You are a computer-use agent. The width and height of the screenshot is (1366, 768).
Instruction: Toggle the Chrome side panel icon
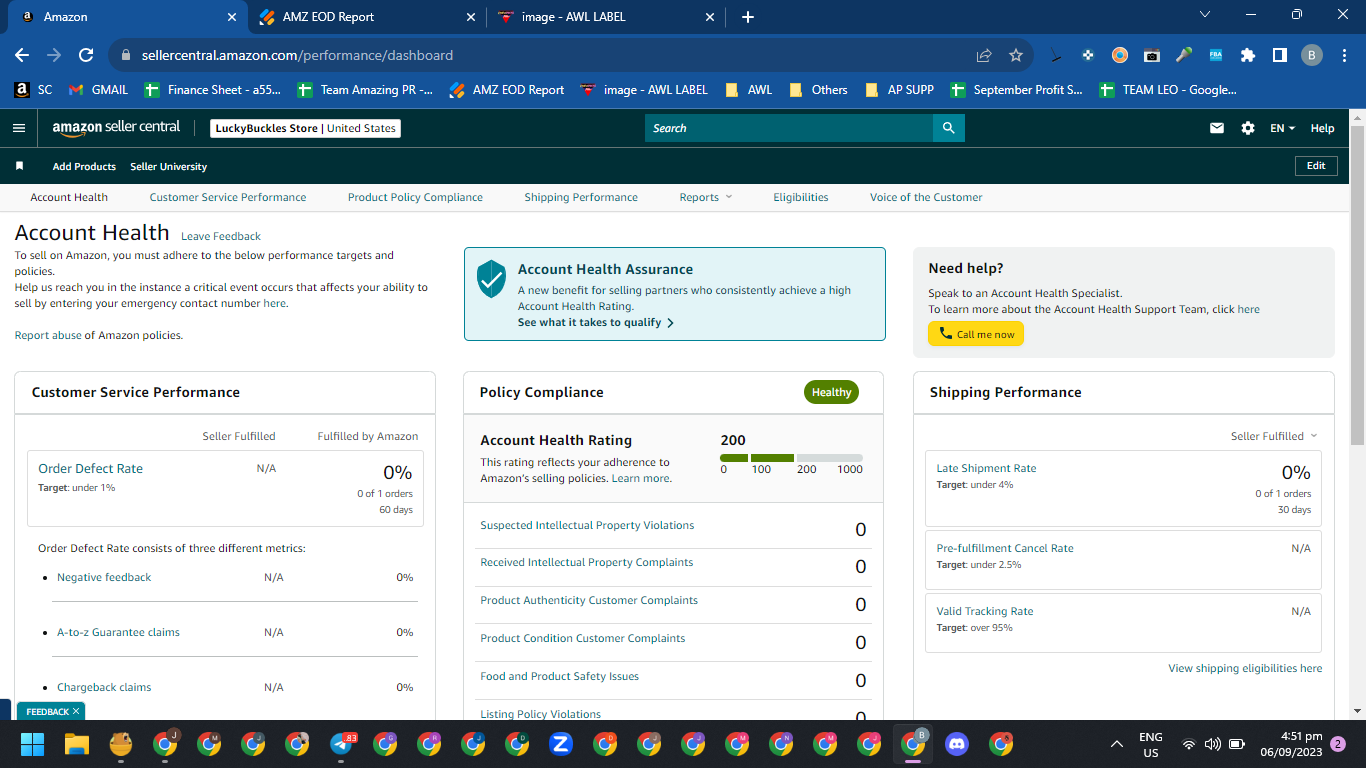pos(1279,56)
